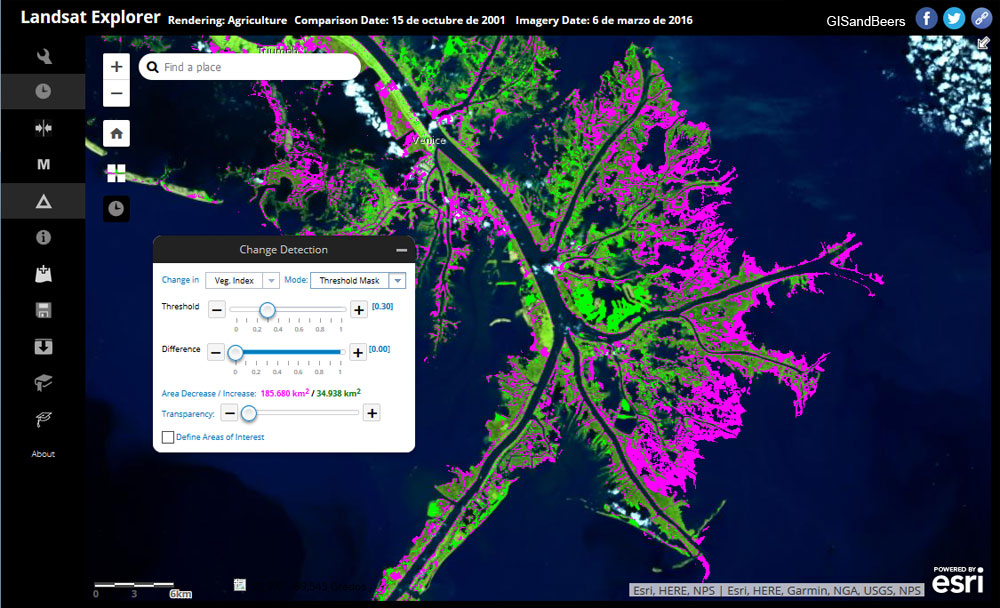Zoom out the map with minus button
Viewport: 1000px width, 608px height.
[x=117, y=93]
